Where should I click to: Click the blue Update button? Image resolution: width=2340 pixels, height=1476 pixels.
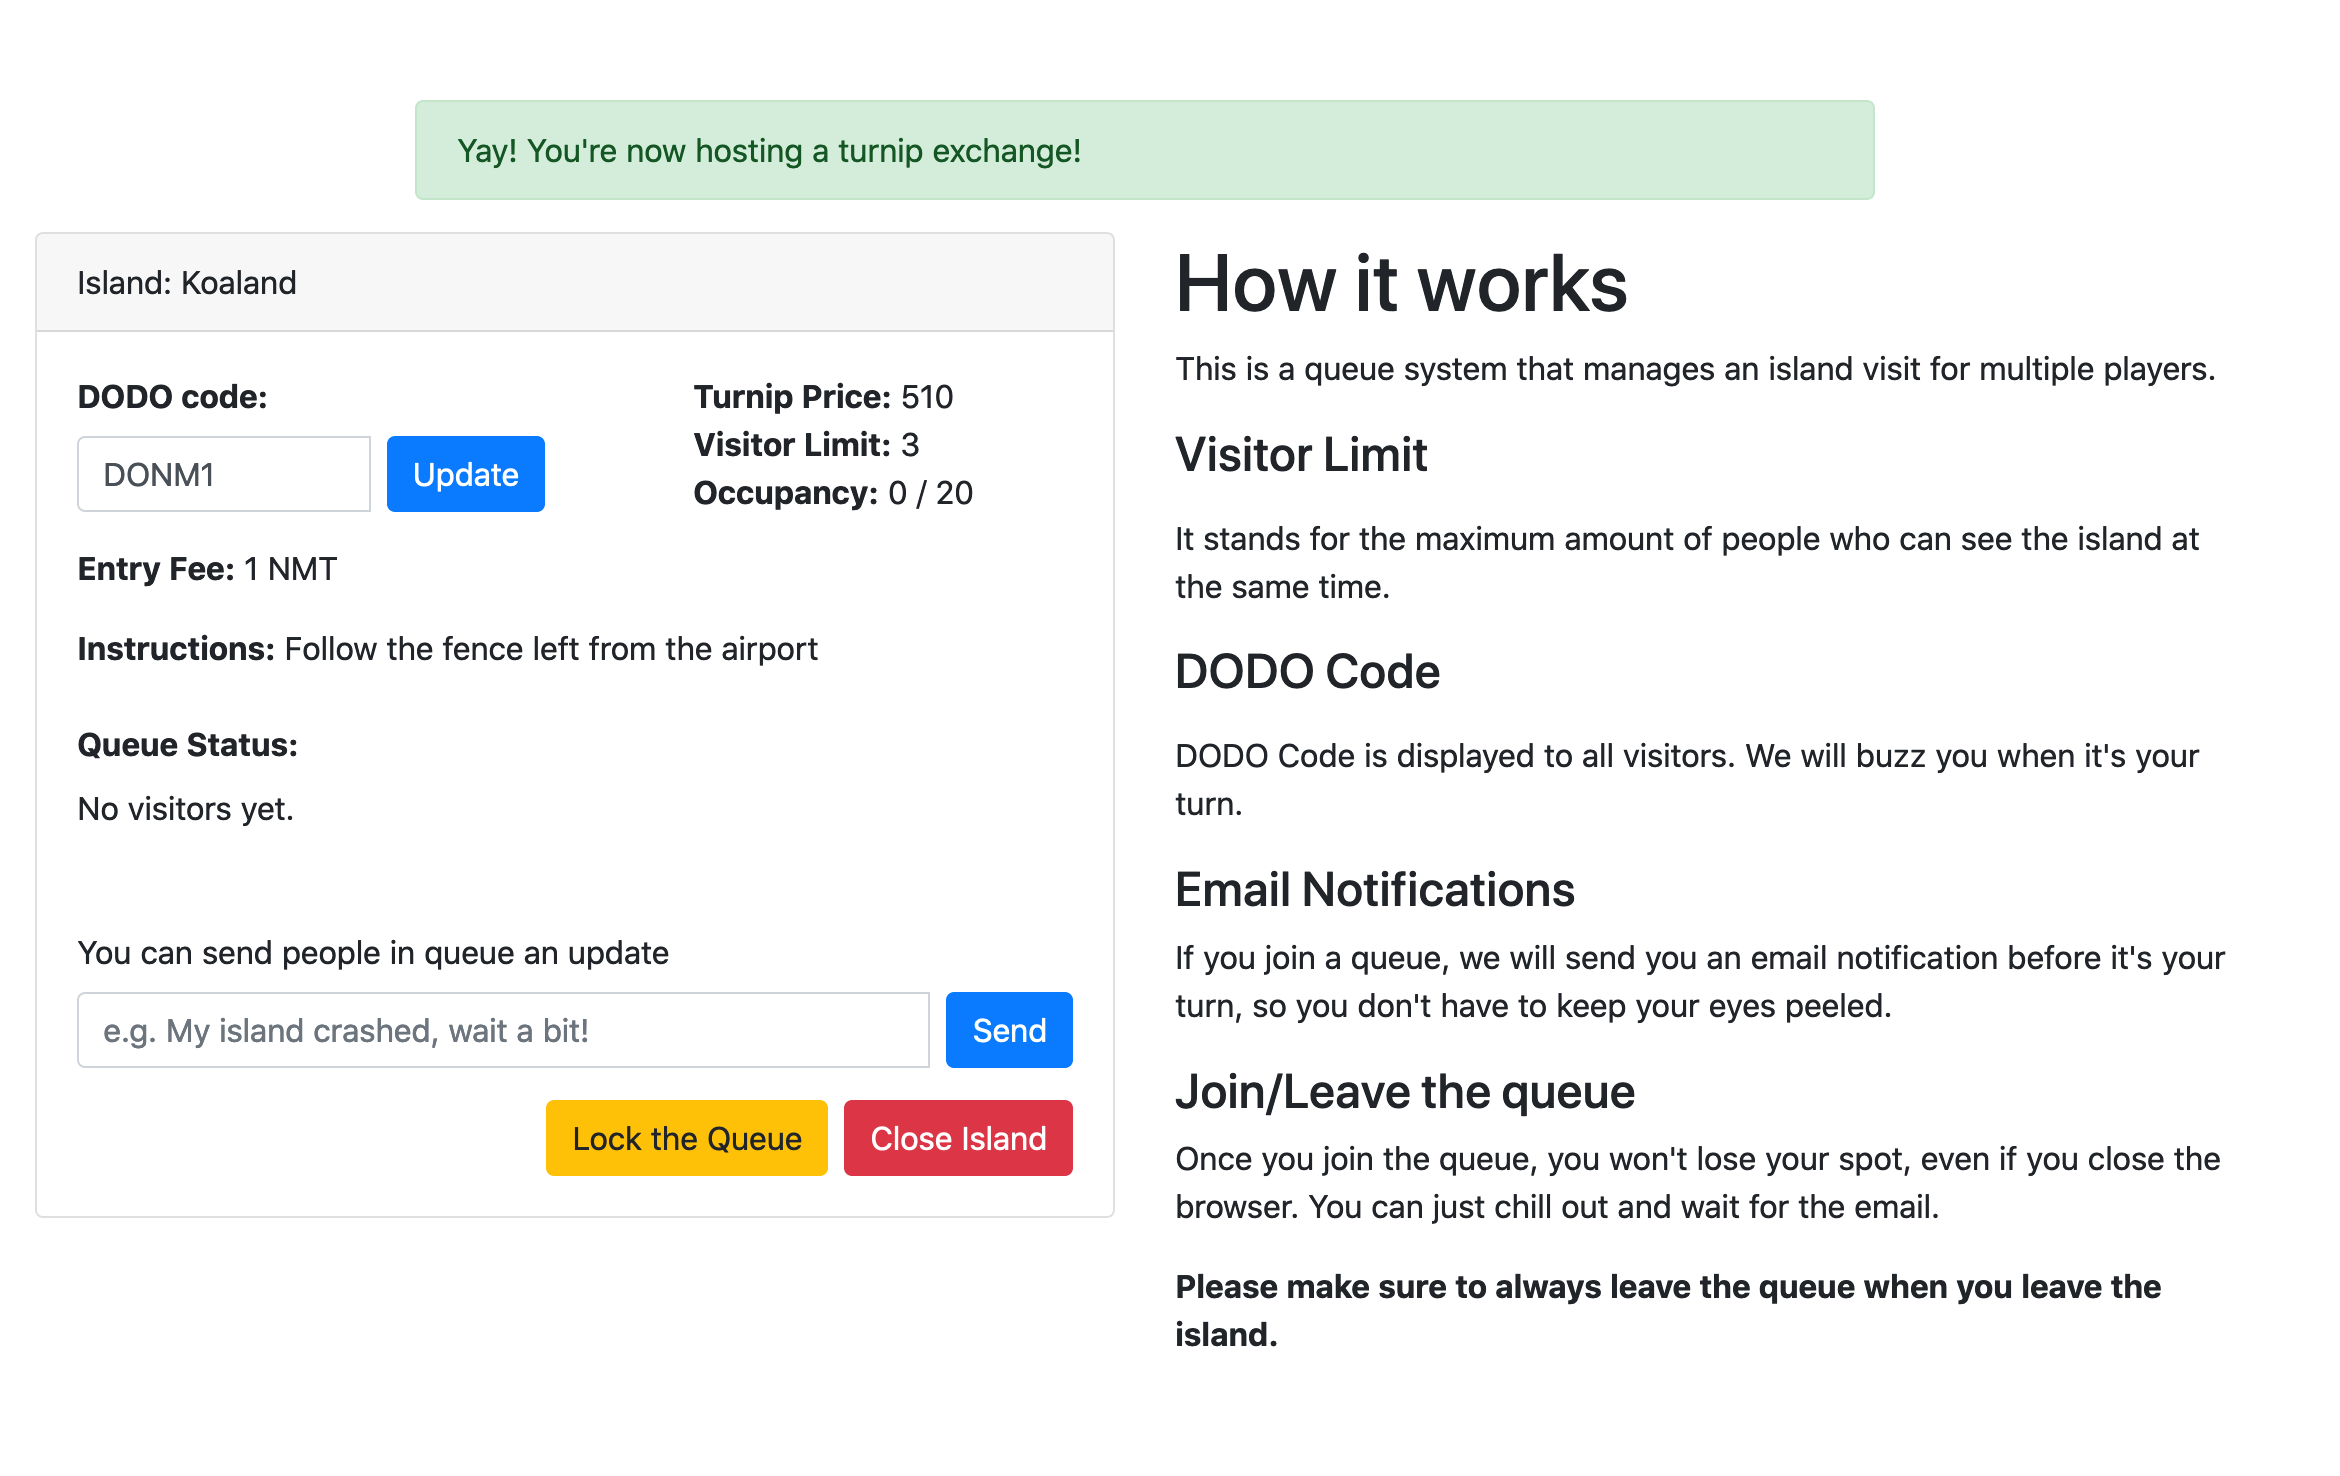tap(465, 474)
